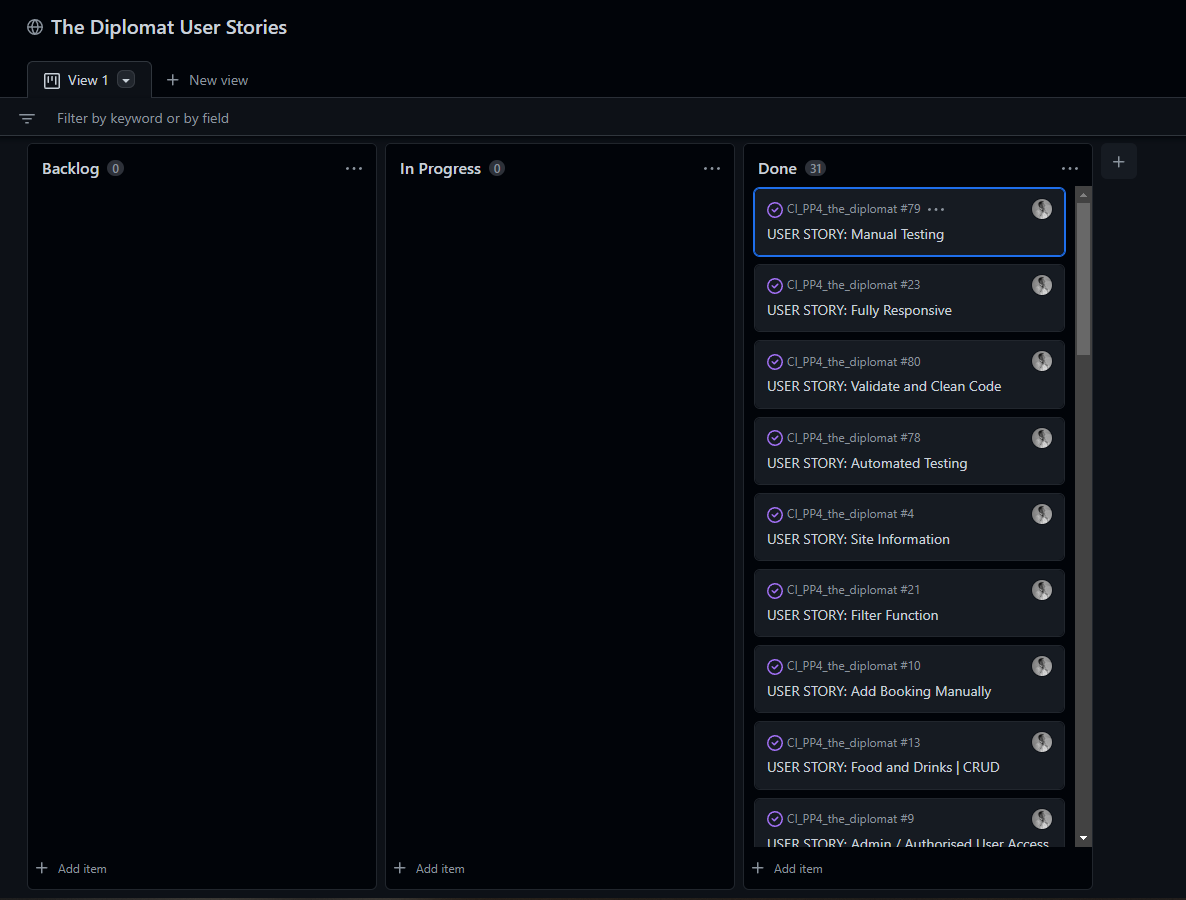Click The Diplomat User Stories project title
Image resolution: width=1186 pixels, height=900 pixels.
169,27
